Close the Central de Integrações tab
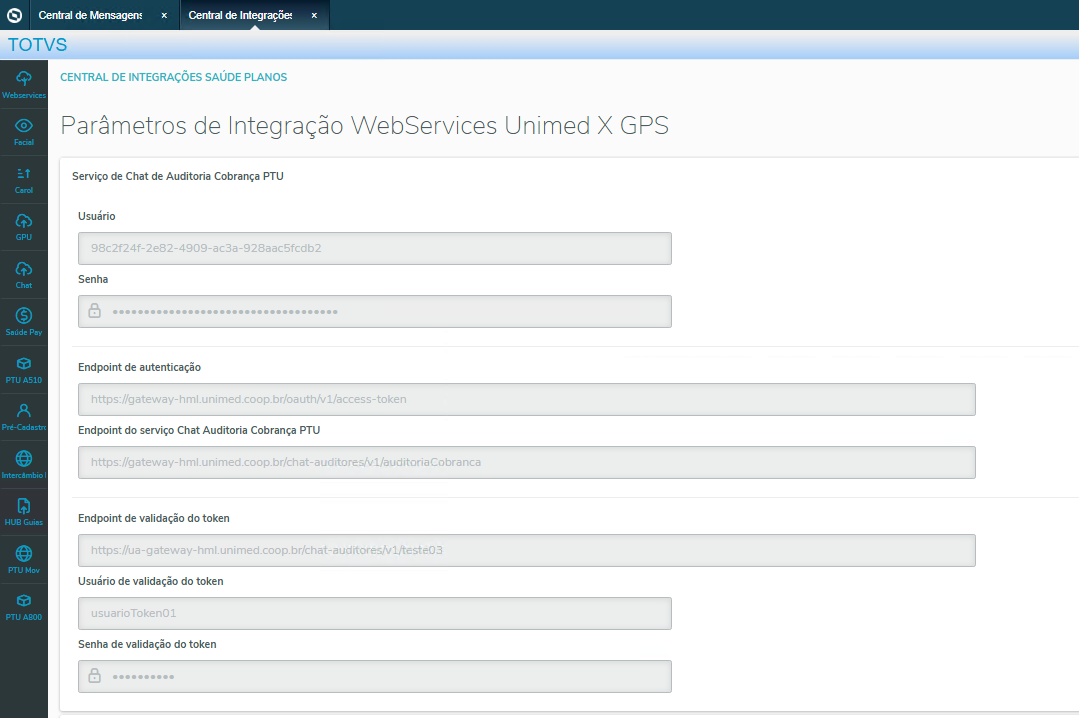Screen dimensions: 1079x718 (x=314, y=15)
